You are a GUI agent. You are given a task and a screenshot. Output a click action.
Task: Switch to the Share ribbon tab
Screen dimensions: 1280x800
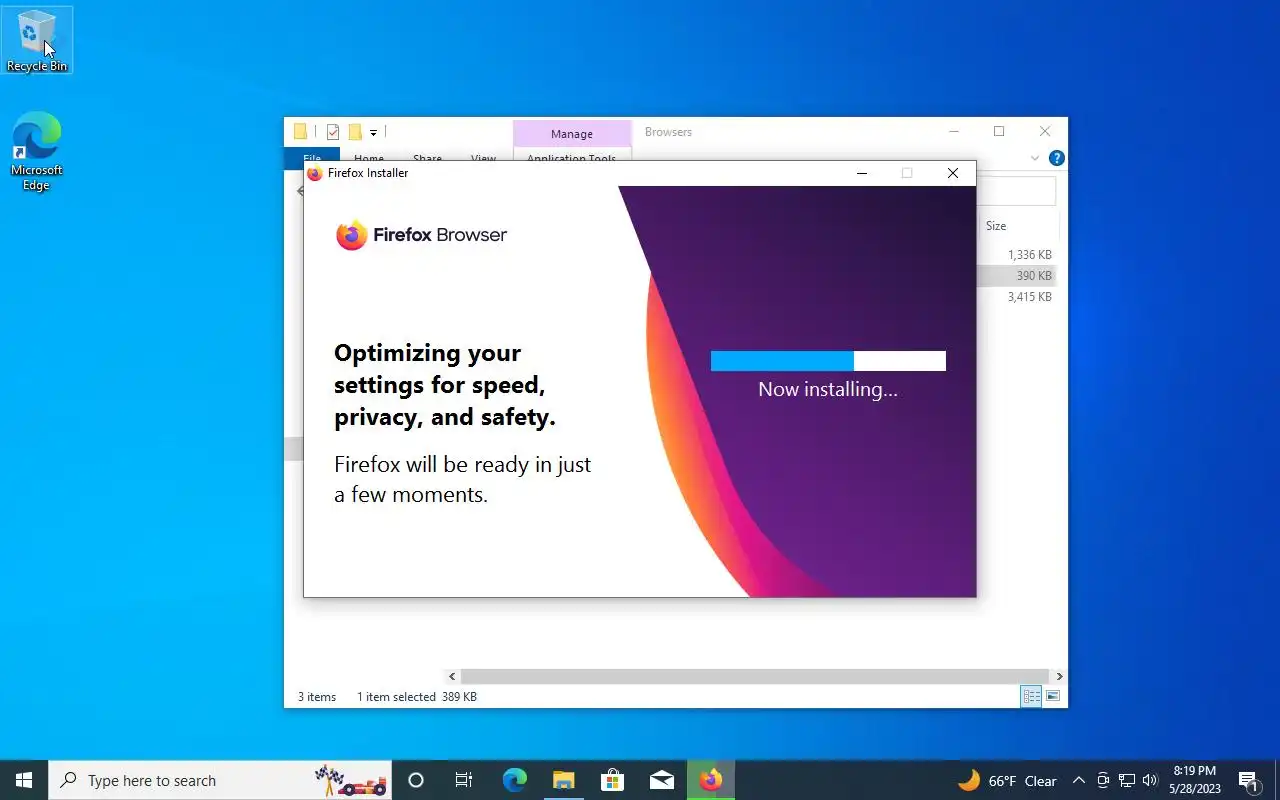[x=427, y=158]
